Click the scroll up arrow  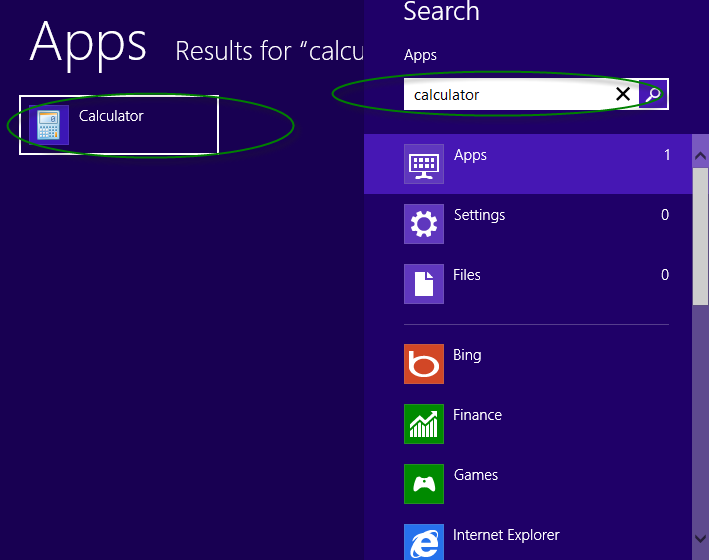700,156
